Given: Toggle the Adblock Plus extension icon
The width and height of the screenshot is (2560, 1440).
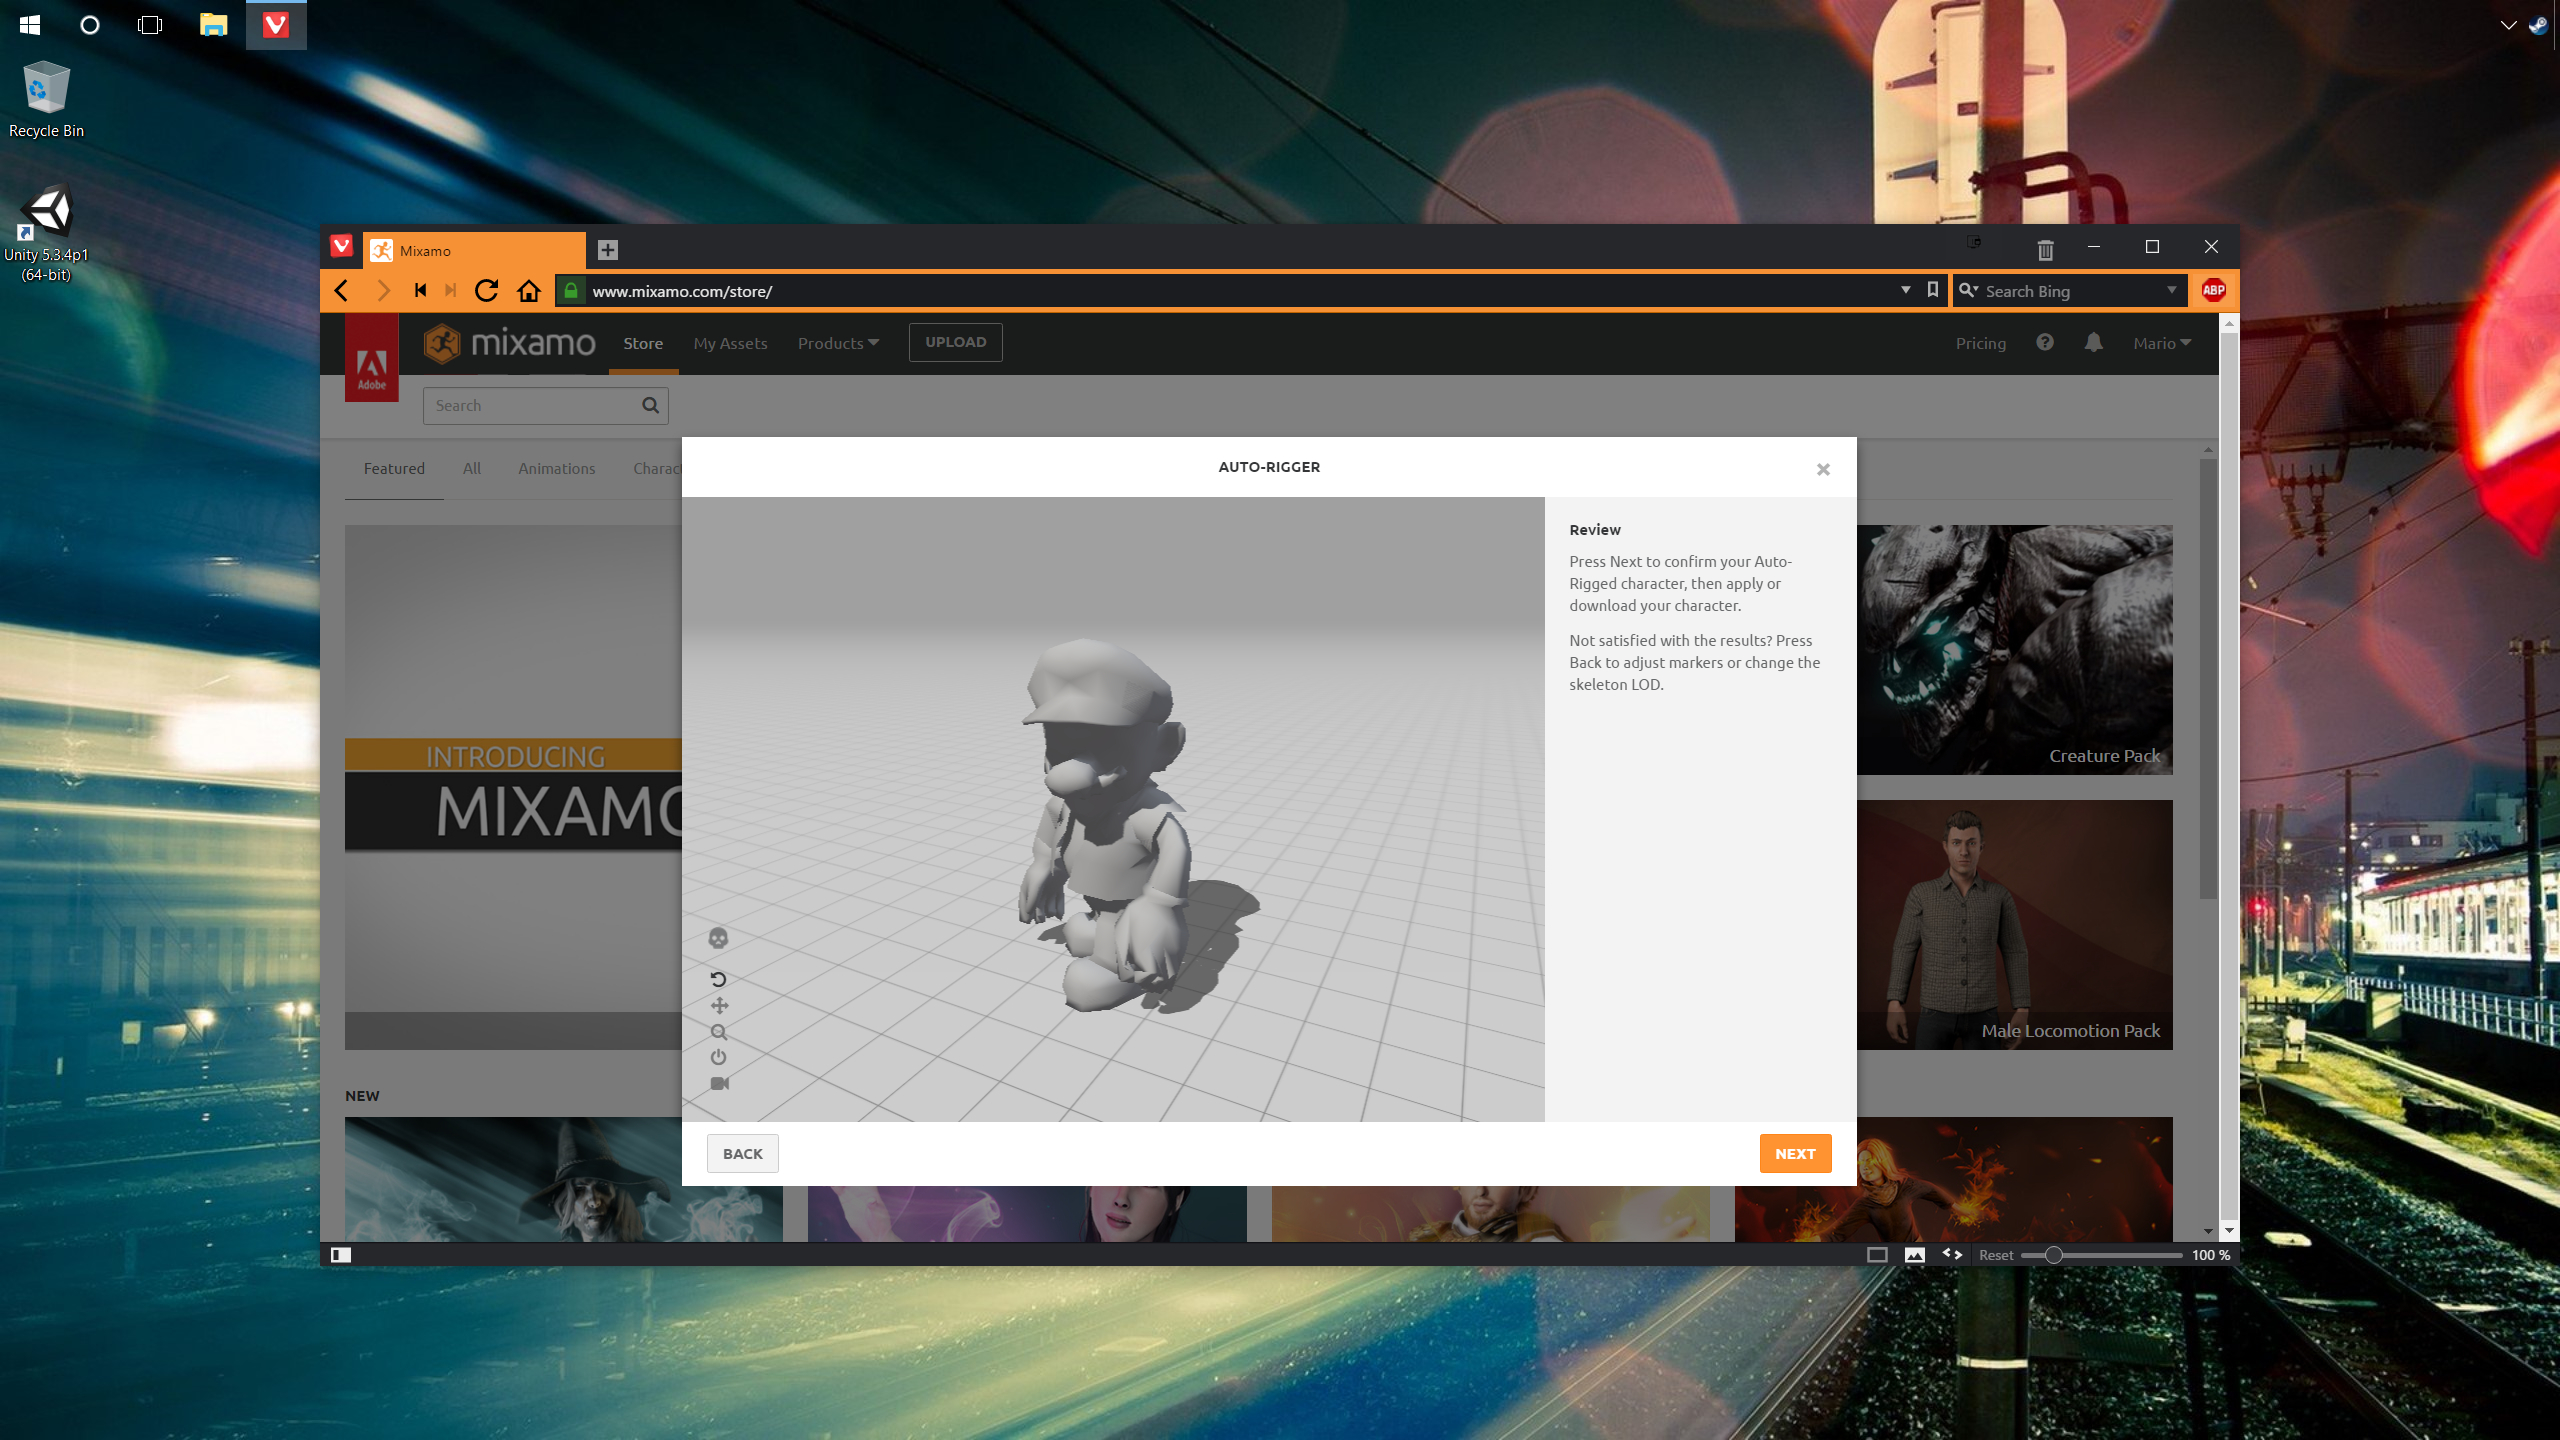Looking at the screenshot, I should point(2213,291).
